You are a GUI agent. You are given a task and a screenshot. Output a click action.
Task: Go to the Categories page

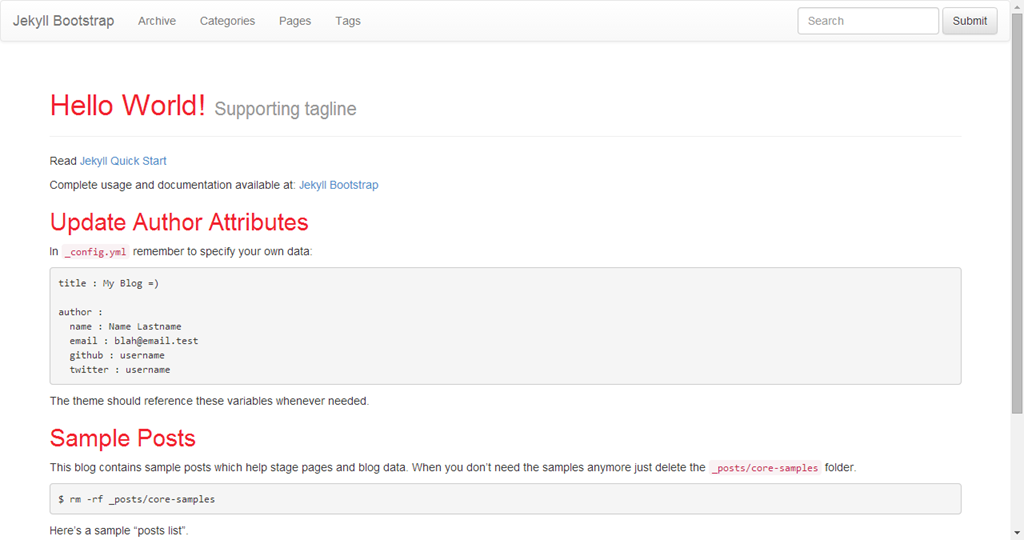pos(227,21)
